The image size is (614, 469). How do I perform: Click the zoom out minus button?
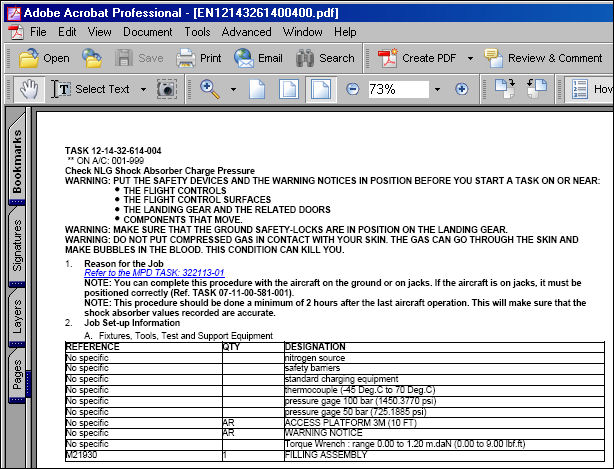tap(352, 89)
